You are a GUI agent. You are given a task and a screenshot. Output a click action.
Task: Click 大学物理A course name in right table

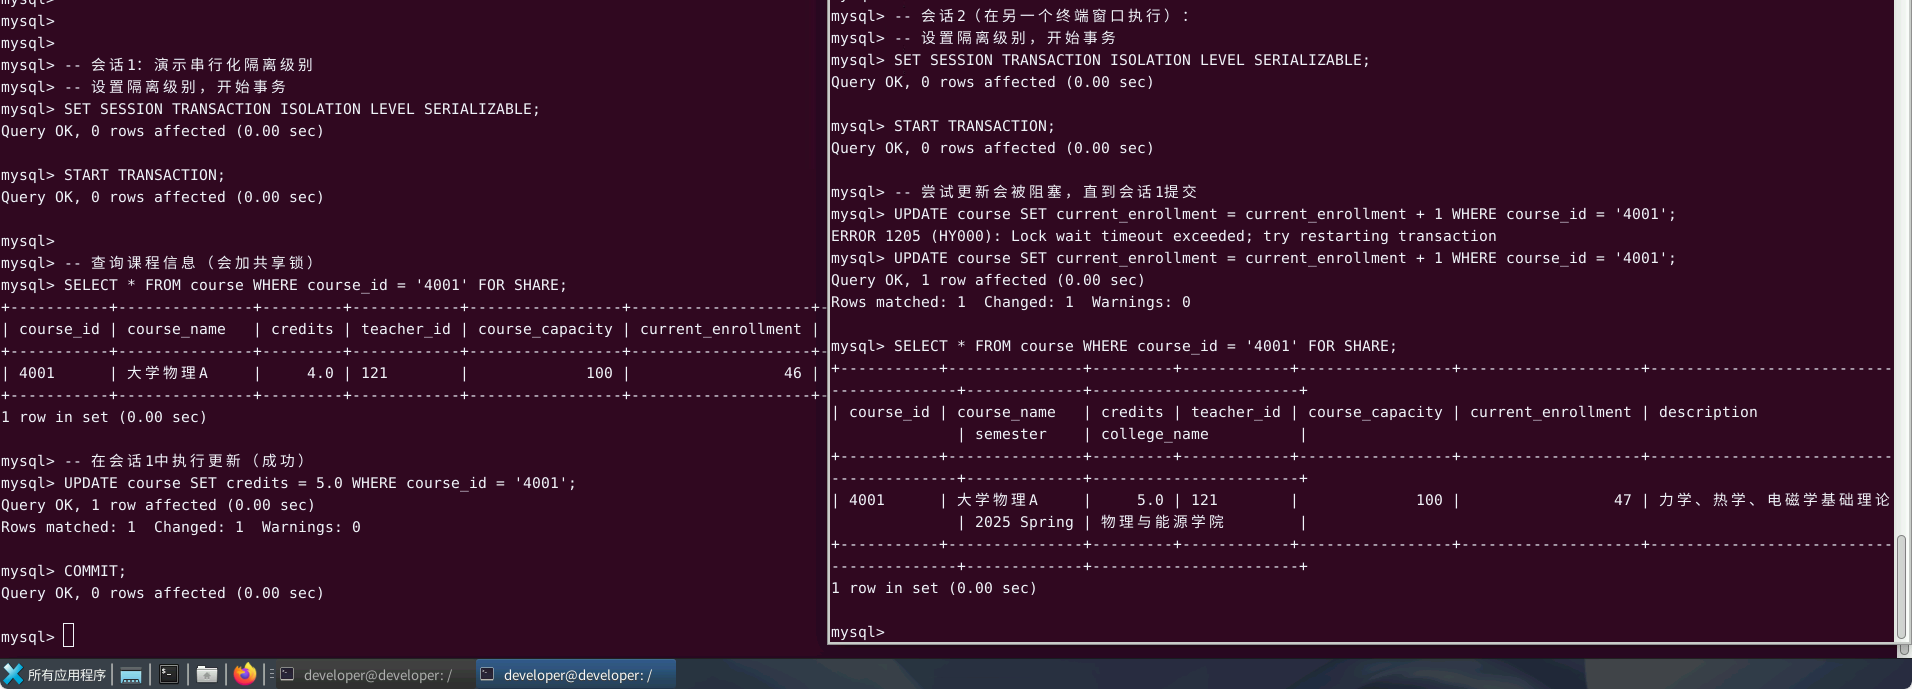coord(997,500)
